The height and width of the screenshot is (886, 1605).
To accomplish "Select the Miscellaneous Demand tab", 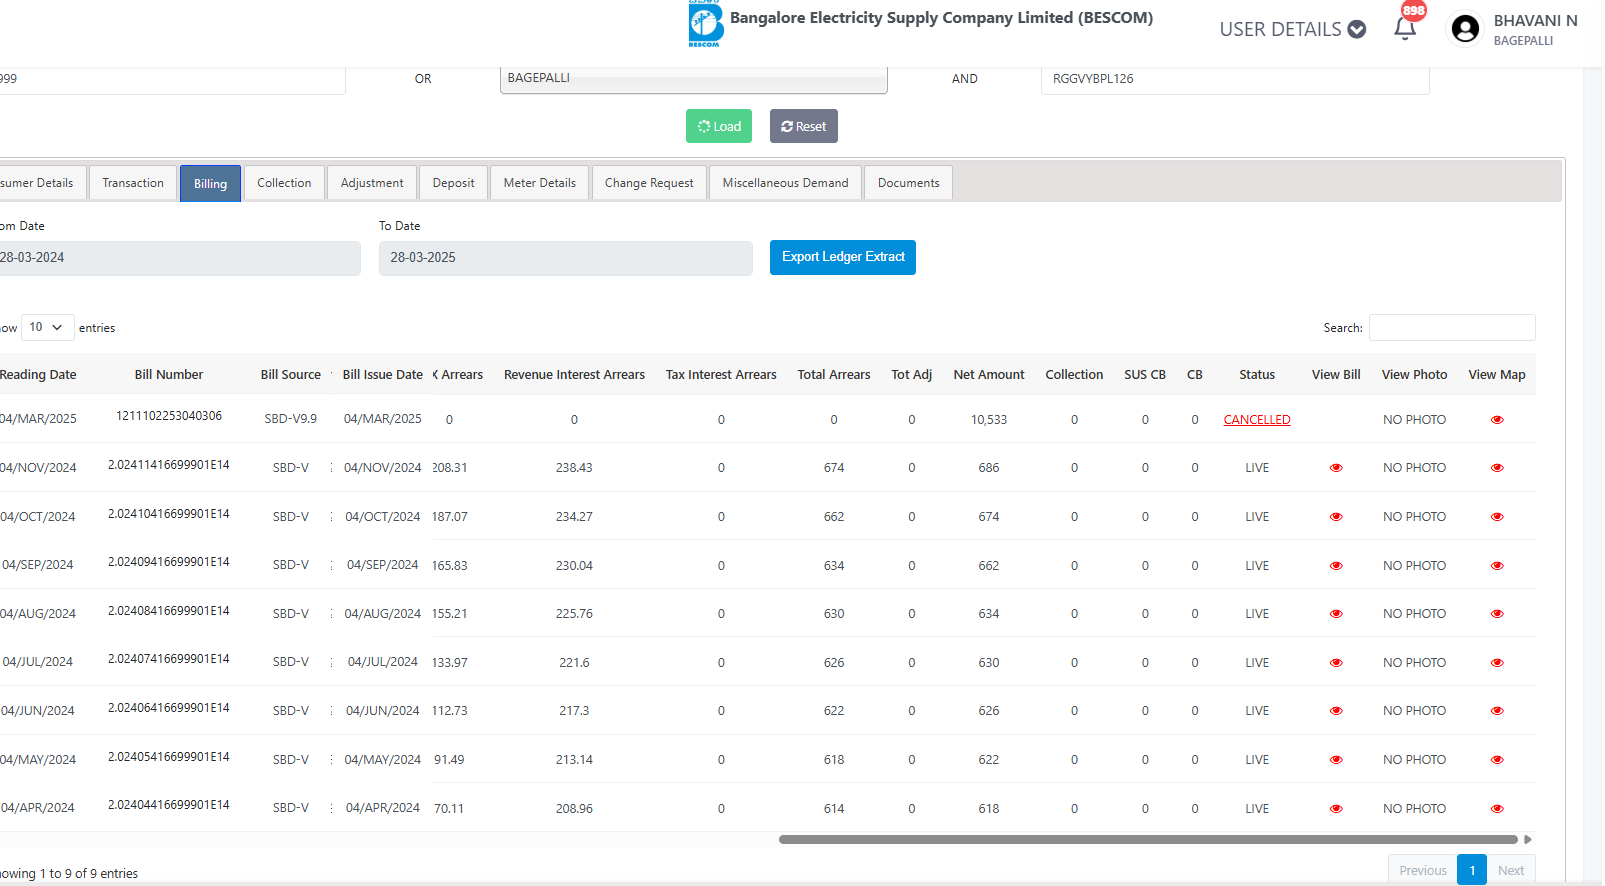I will [785, 183].
